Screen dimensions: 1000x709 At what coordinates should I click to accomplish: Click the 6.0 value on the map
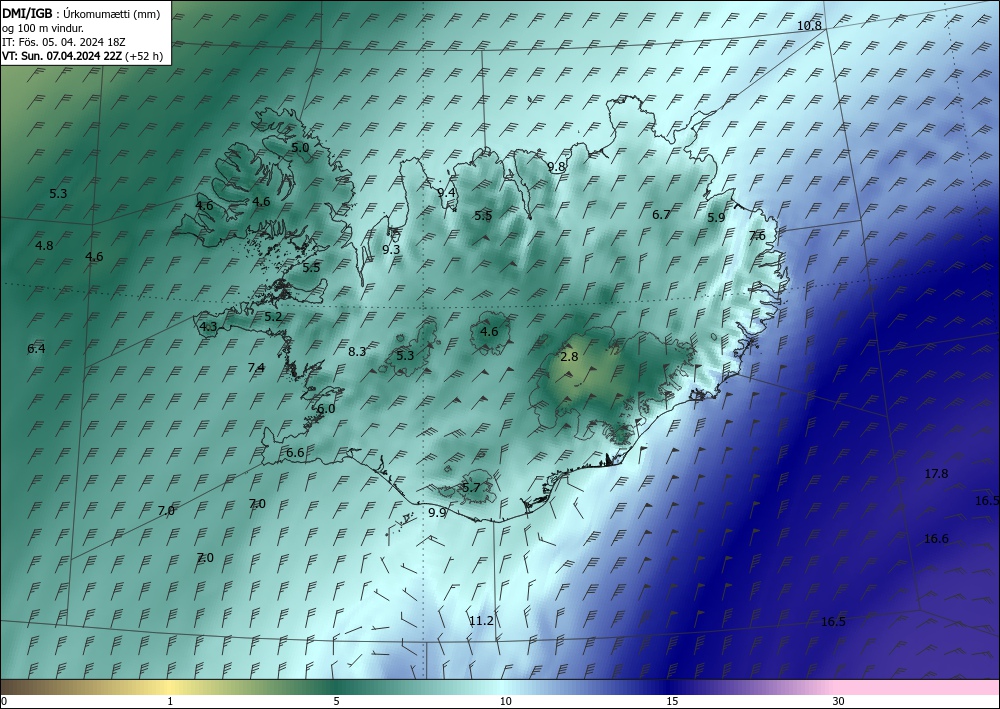pos(326,409)
